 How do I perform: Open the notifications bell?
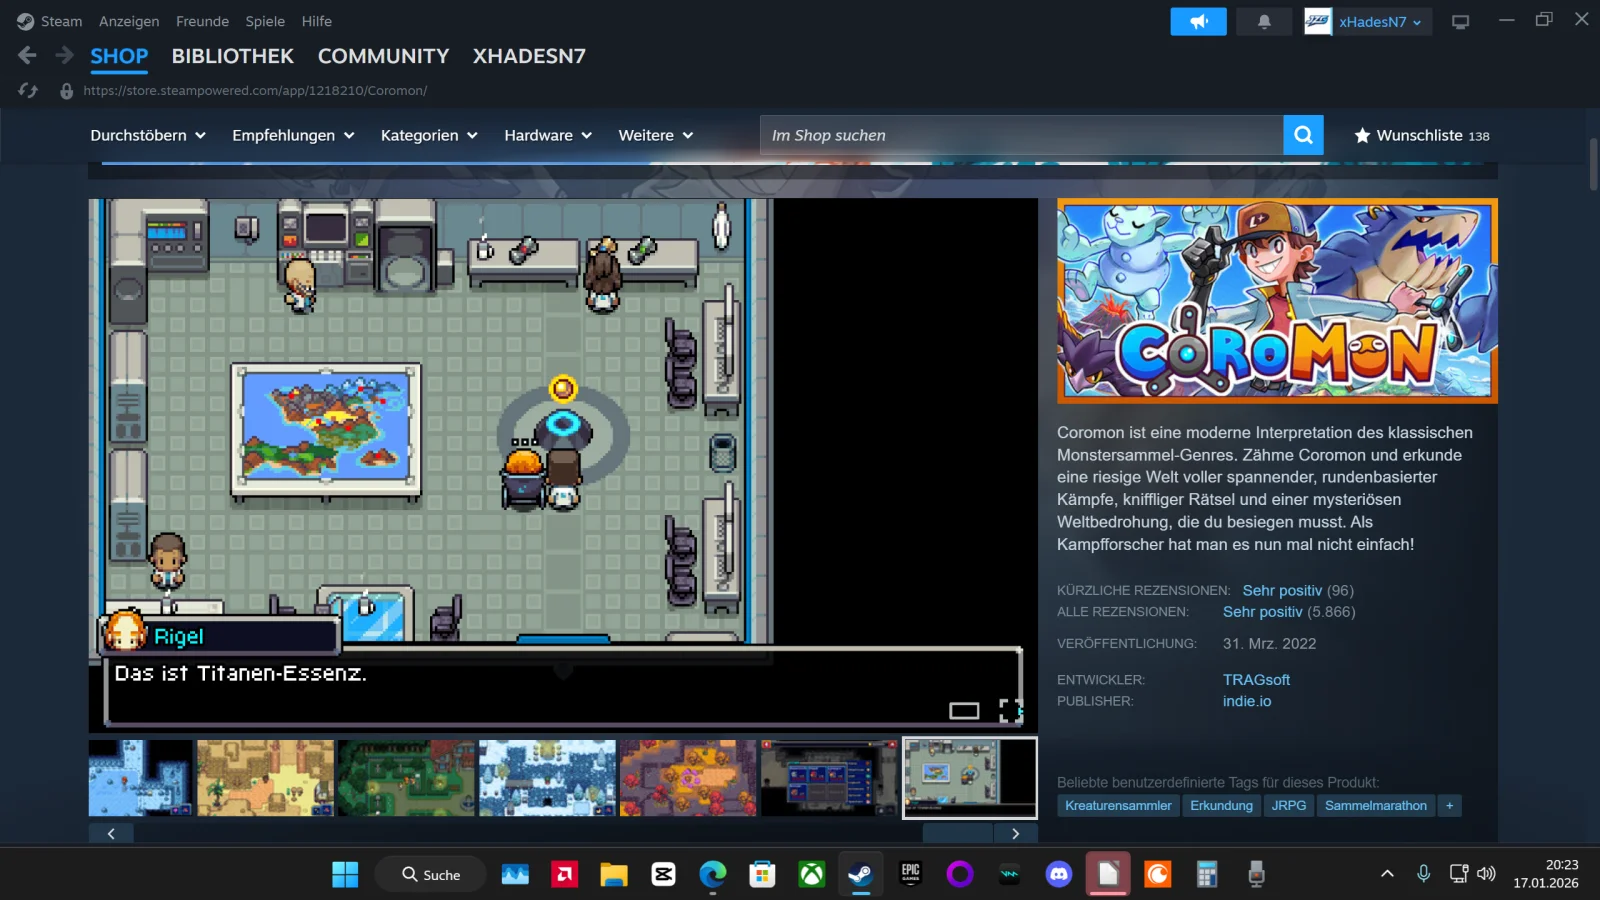tap(1264, 21)
